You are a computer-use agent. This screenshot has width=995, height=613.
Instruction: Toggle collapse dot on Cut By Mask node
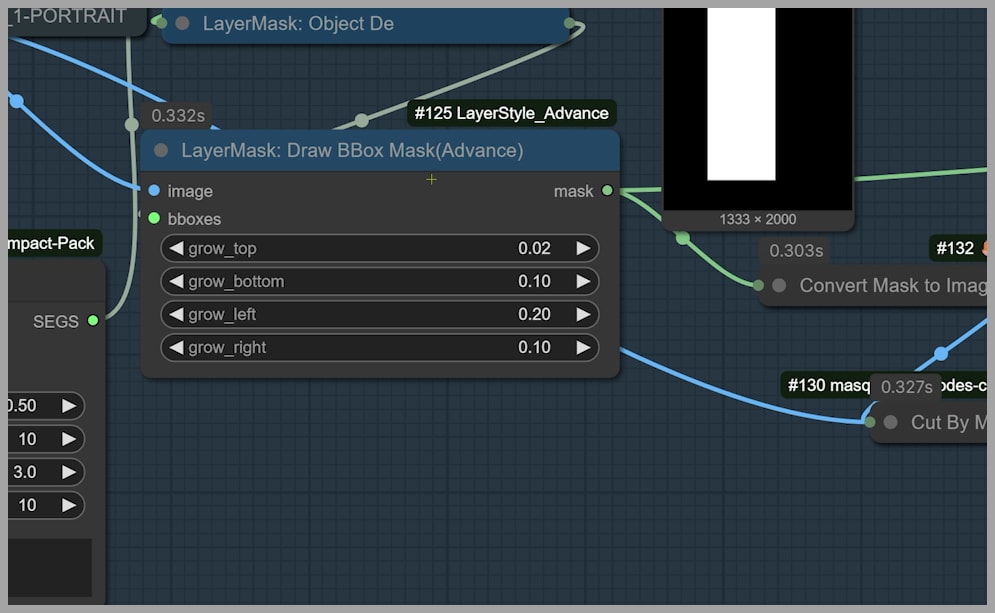[x=891, y=422]
